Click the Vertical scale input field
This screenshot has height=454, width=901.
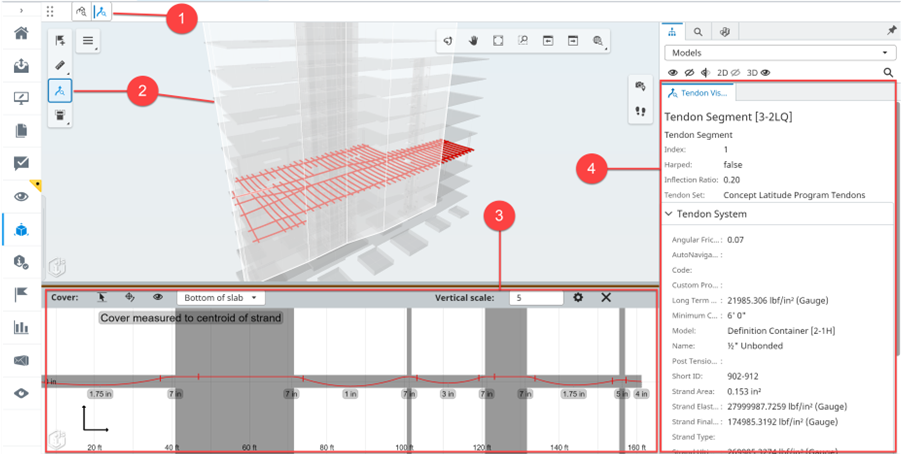(x=534, y=298)
